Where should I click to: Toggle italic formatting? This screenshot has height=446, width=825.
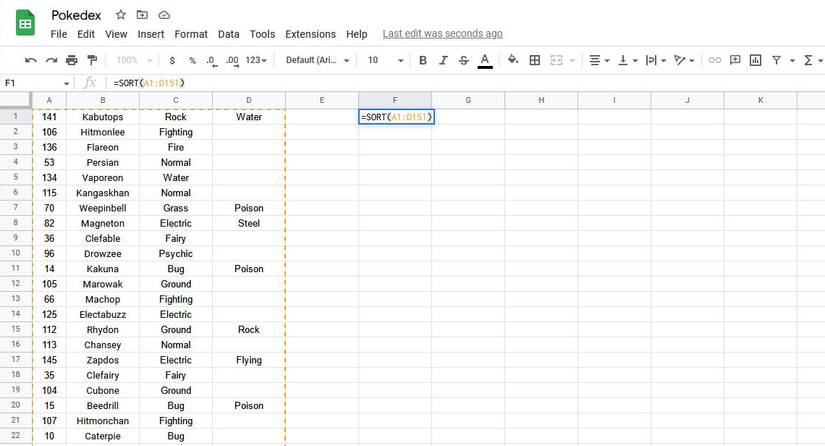[443, 60]
